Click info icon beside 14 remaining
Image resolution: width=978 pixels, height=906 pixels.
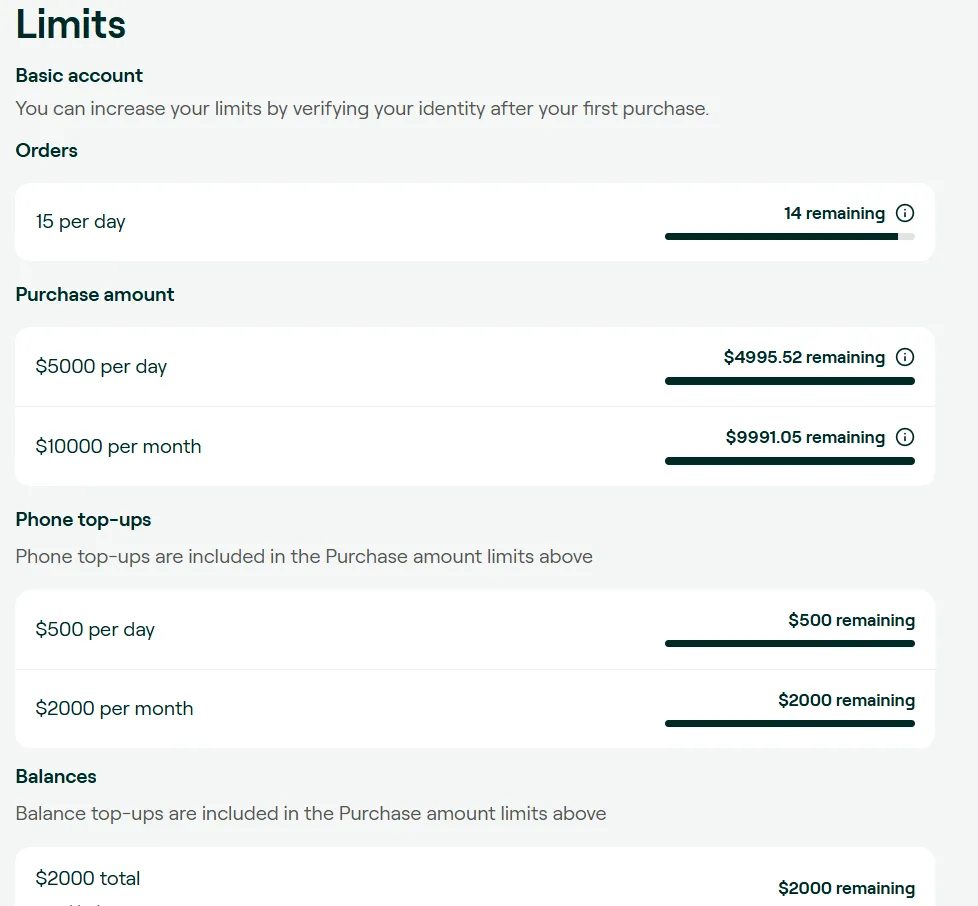[x=904, y=213]
